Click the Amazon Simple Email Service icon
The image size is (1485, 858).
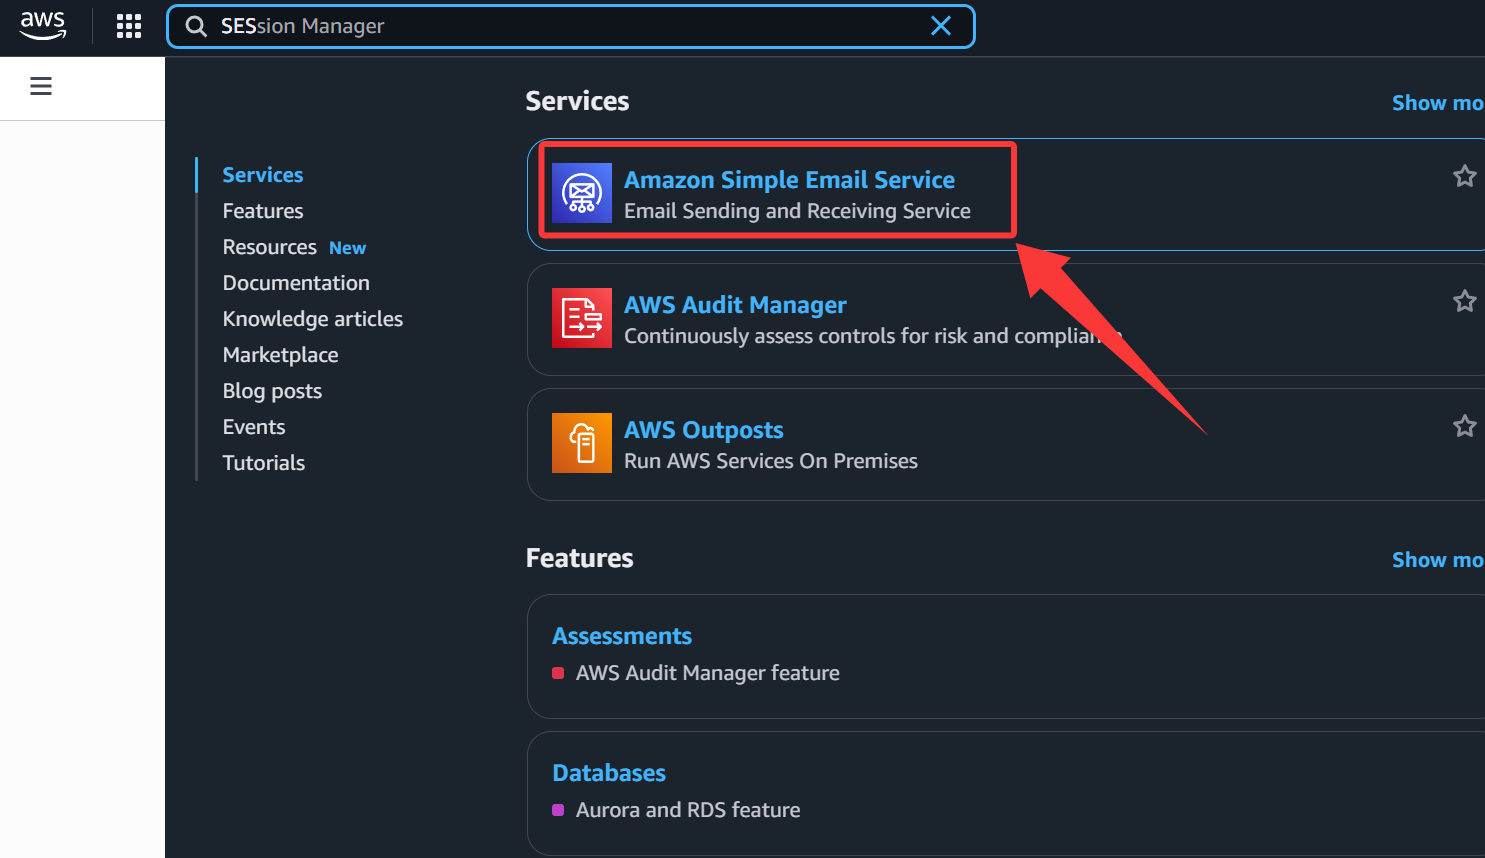tap(582, 193)
